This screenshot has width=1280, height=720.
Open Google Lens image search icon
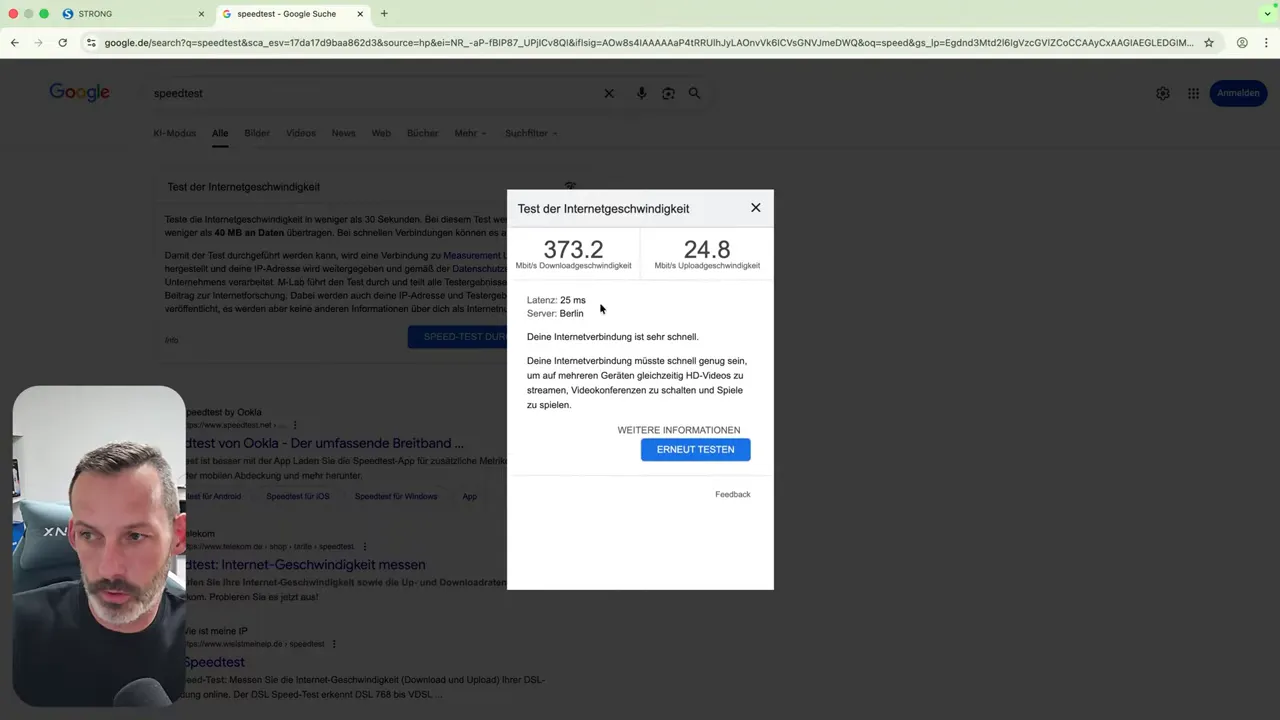tap(668, 93)
